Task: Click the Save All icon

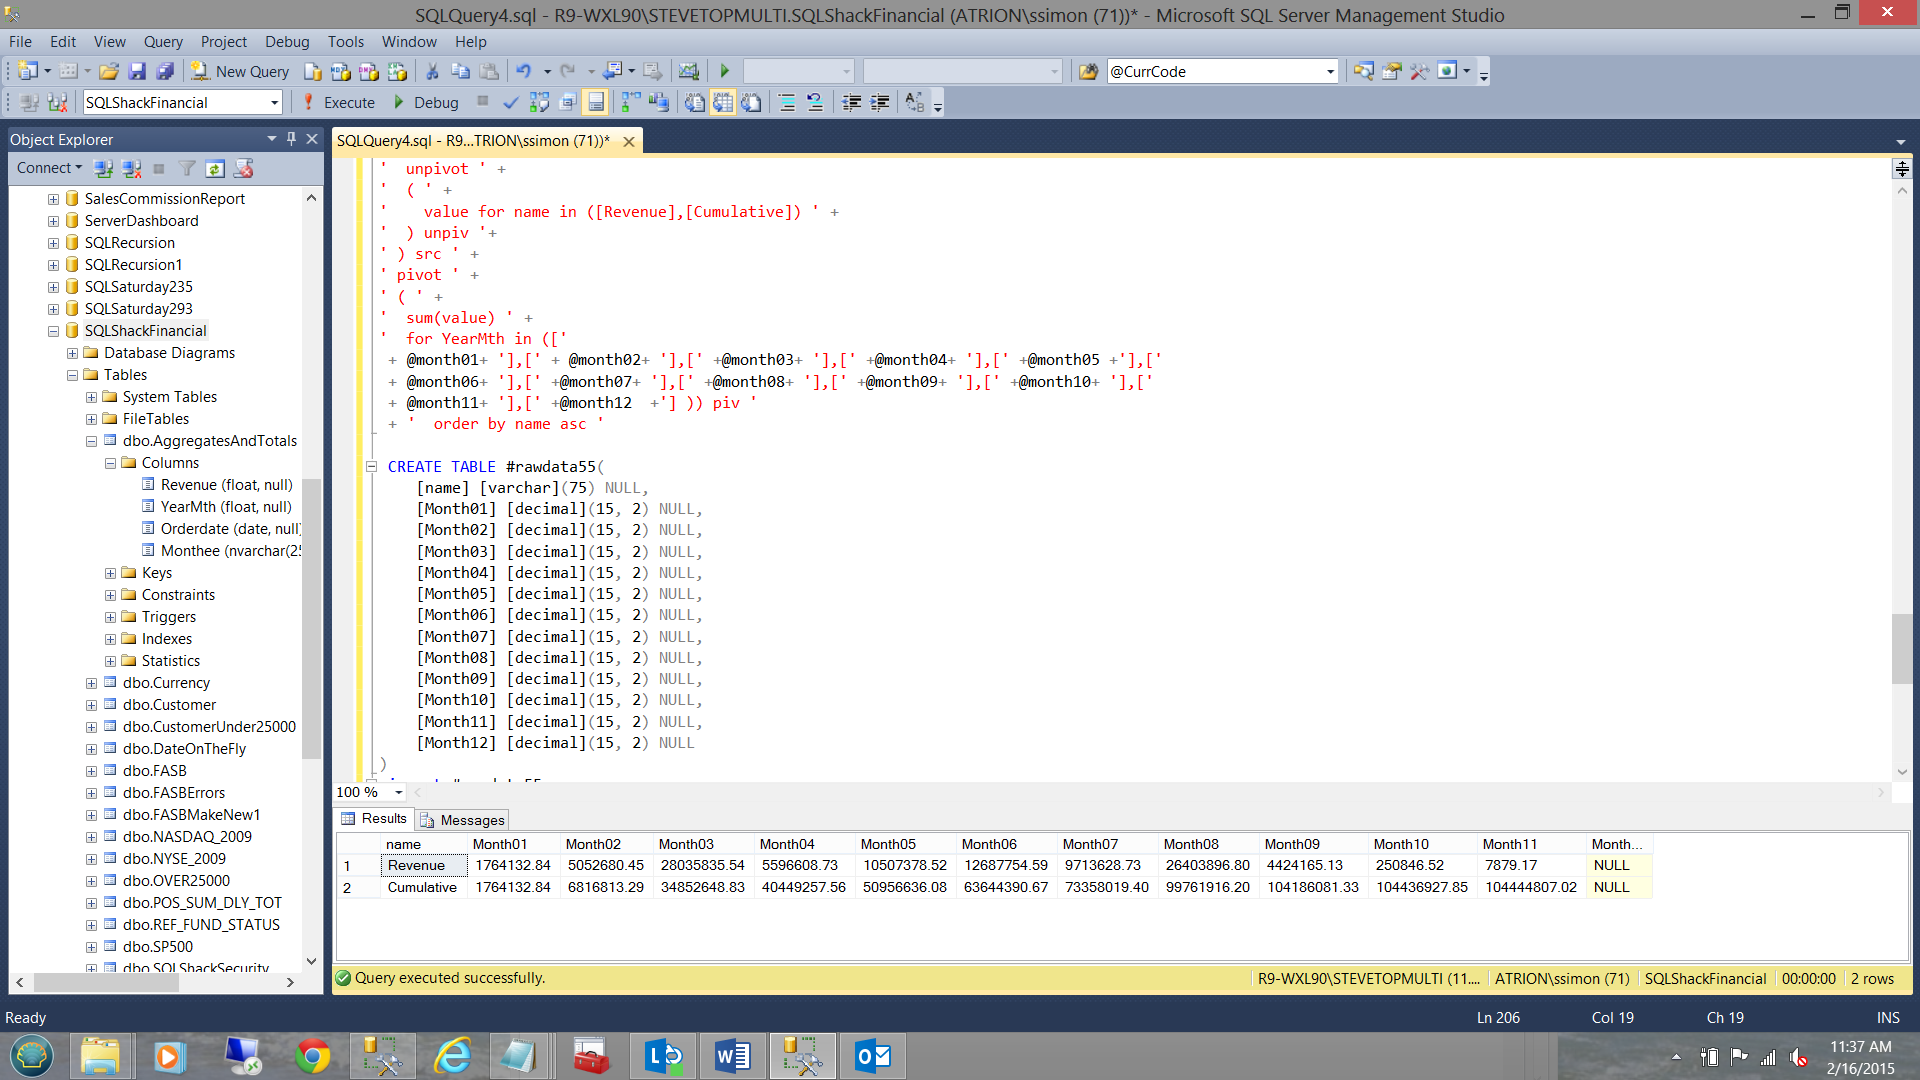Action: point(166,71)
